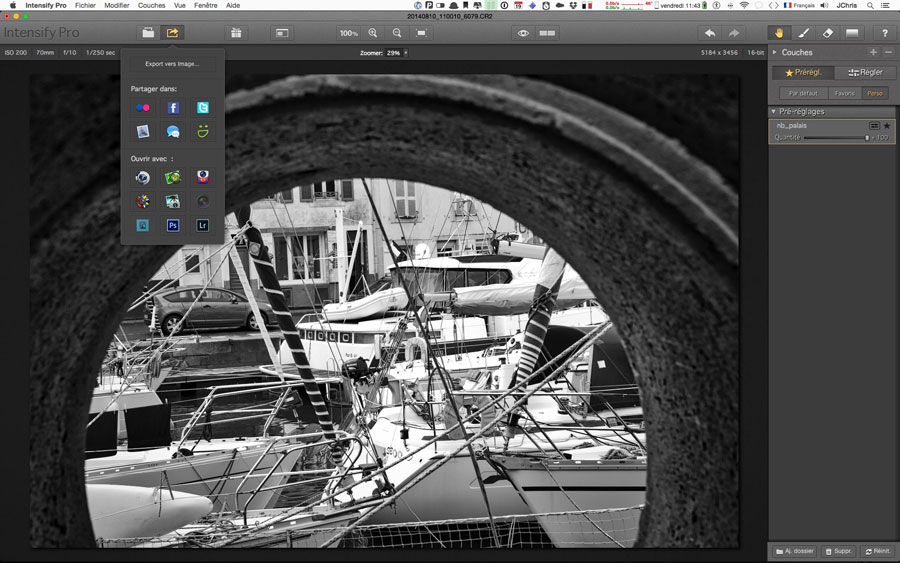Click the redo arrow

pyautogui.click(x=734, y=33)
